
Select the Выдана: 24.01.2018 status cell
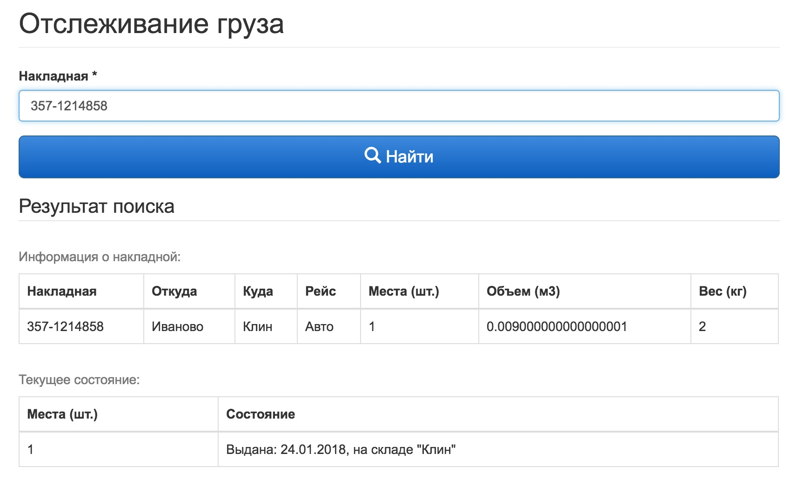(498, 450)
